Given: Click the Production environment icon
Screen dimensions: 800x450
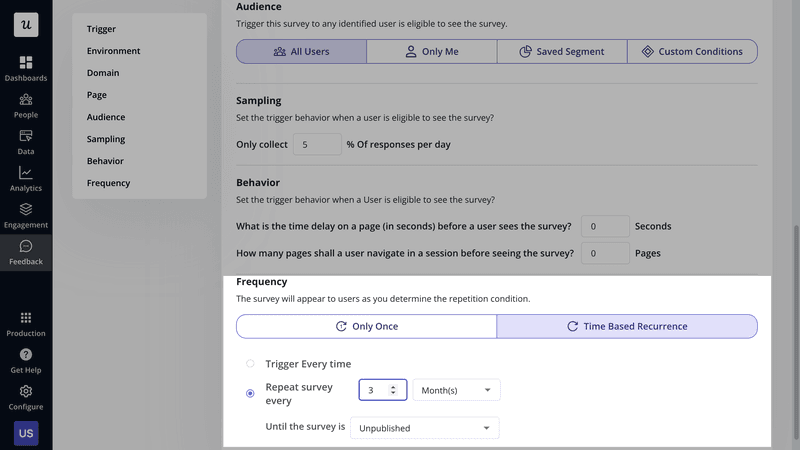Looking at the screenshot, I should point(26,318).
